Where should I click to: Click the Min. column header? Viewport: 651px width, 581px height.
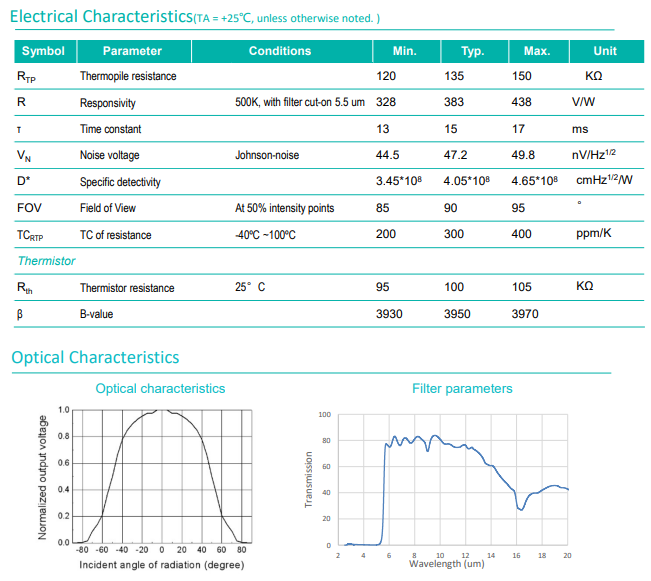click(x=404, y=51)
